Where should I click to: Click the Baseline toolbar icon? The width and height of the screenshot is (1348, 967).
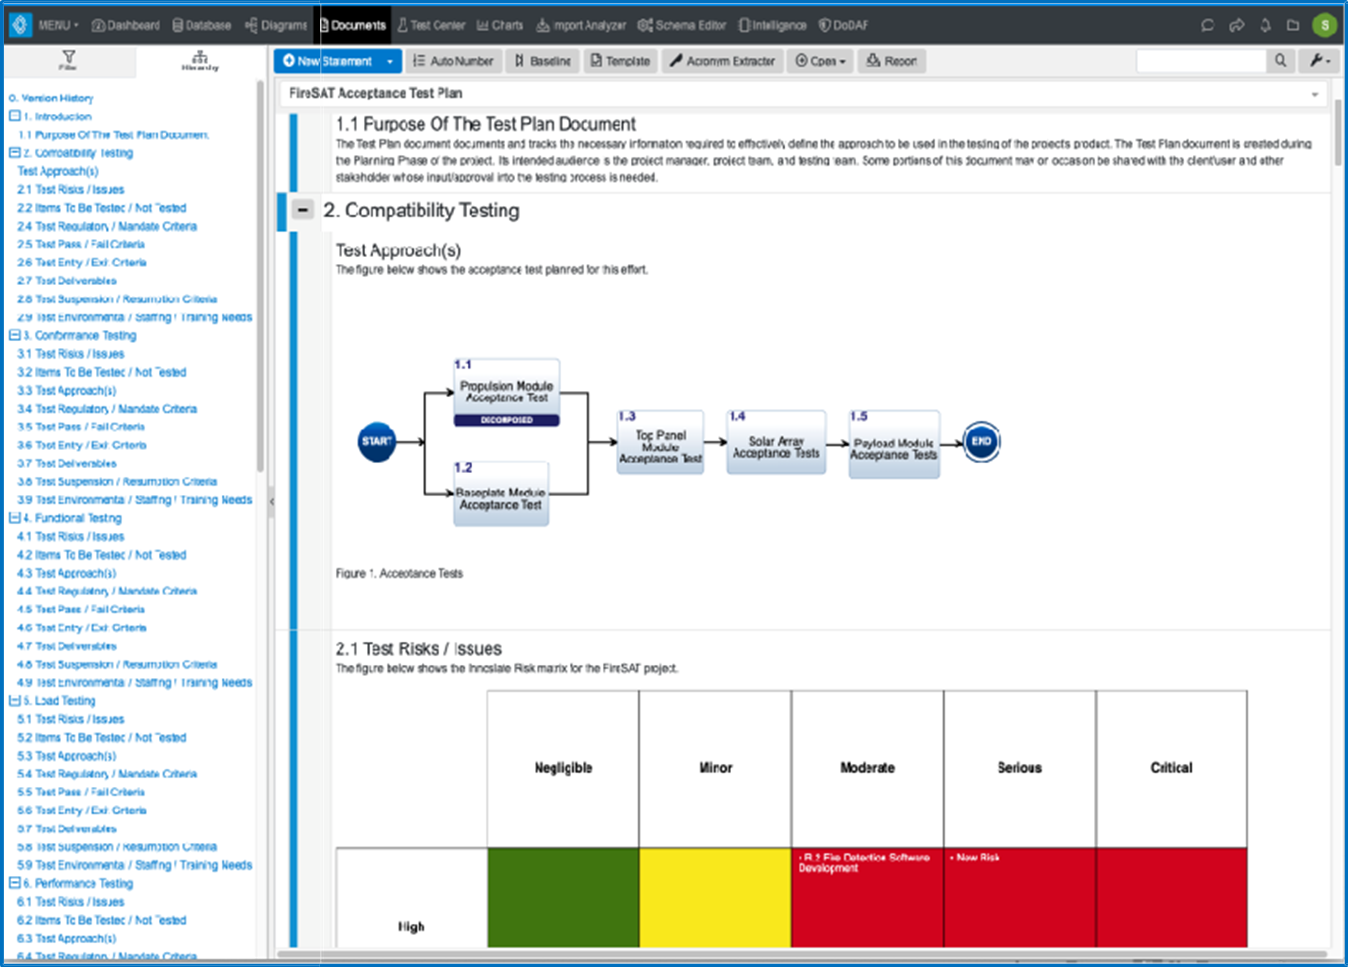point(541,61)
